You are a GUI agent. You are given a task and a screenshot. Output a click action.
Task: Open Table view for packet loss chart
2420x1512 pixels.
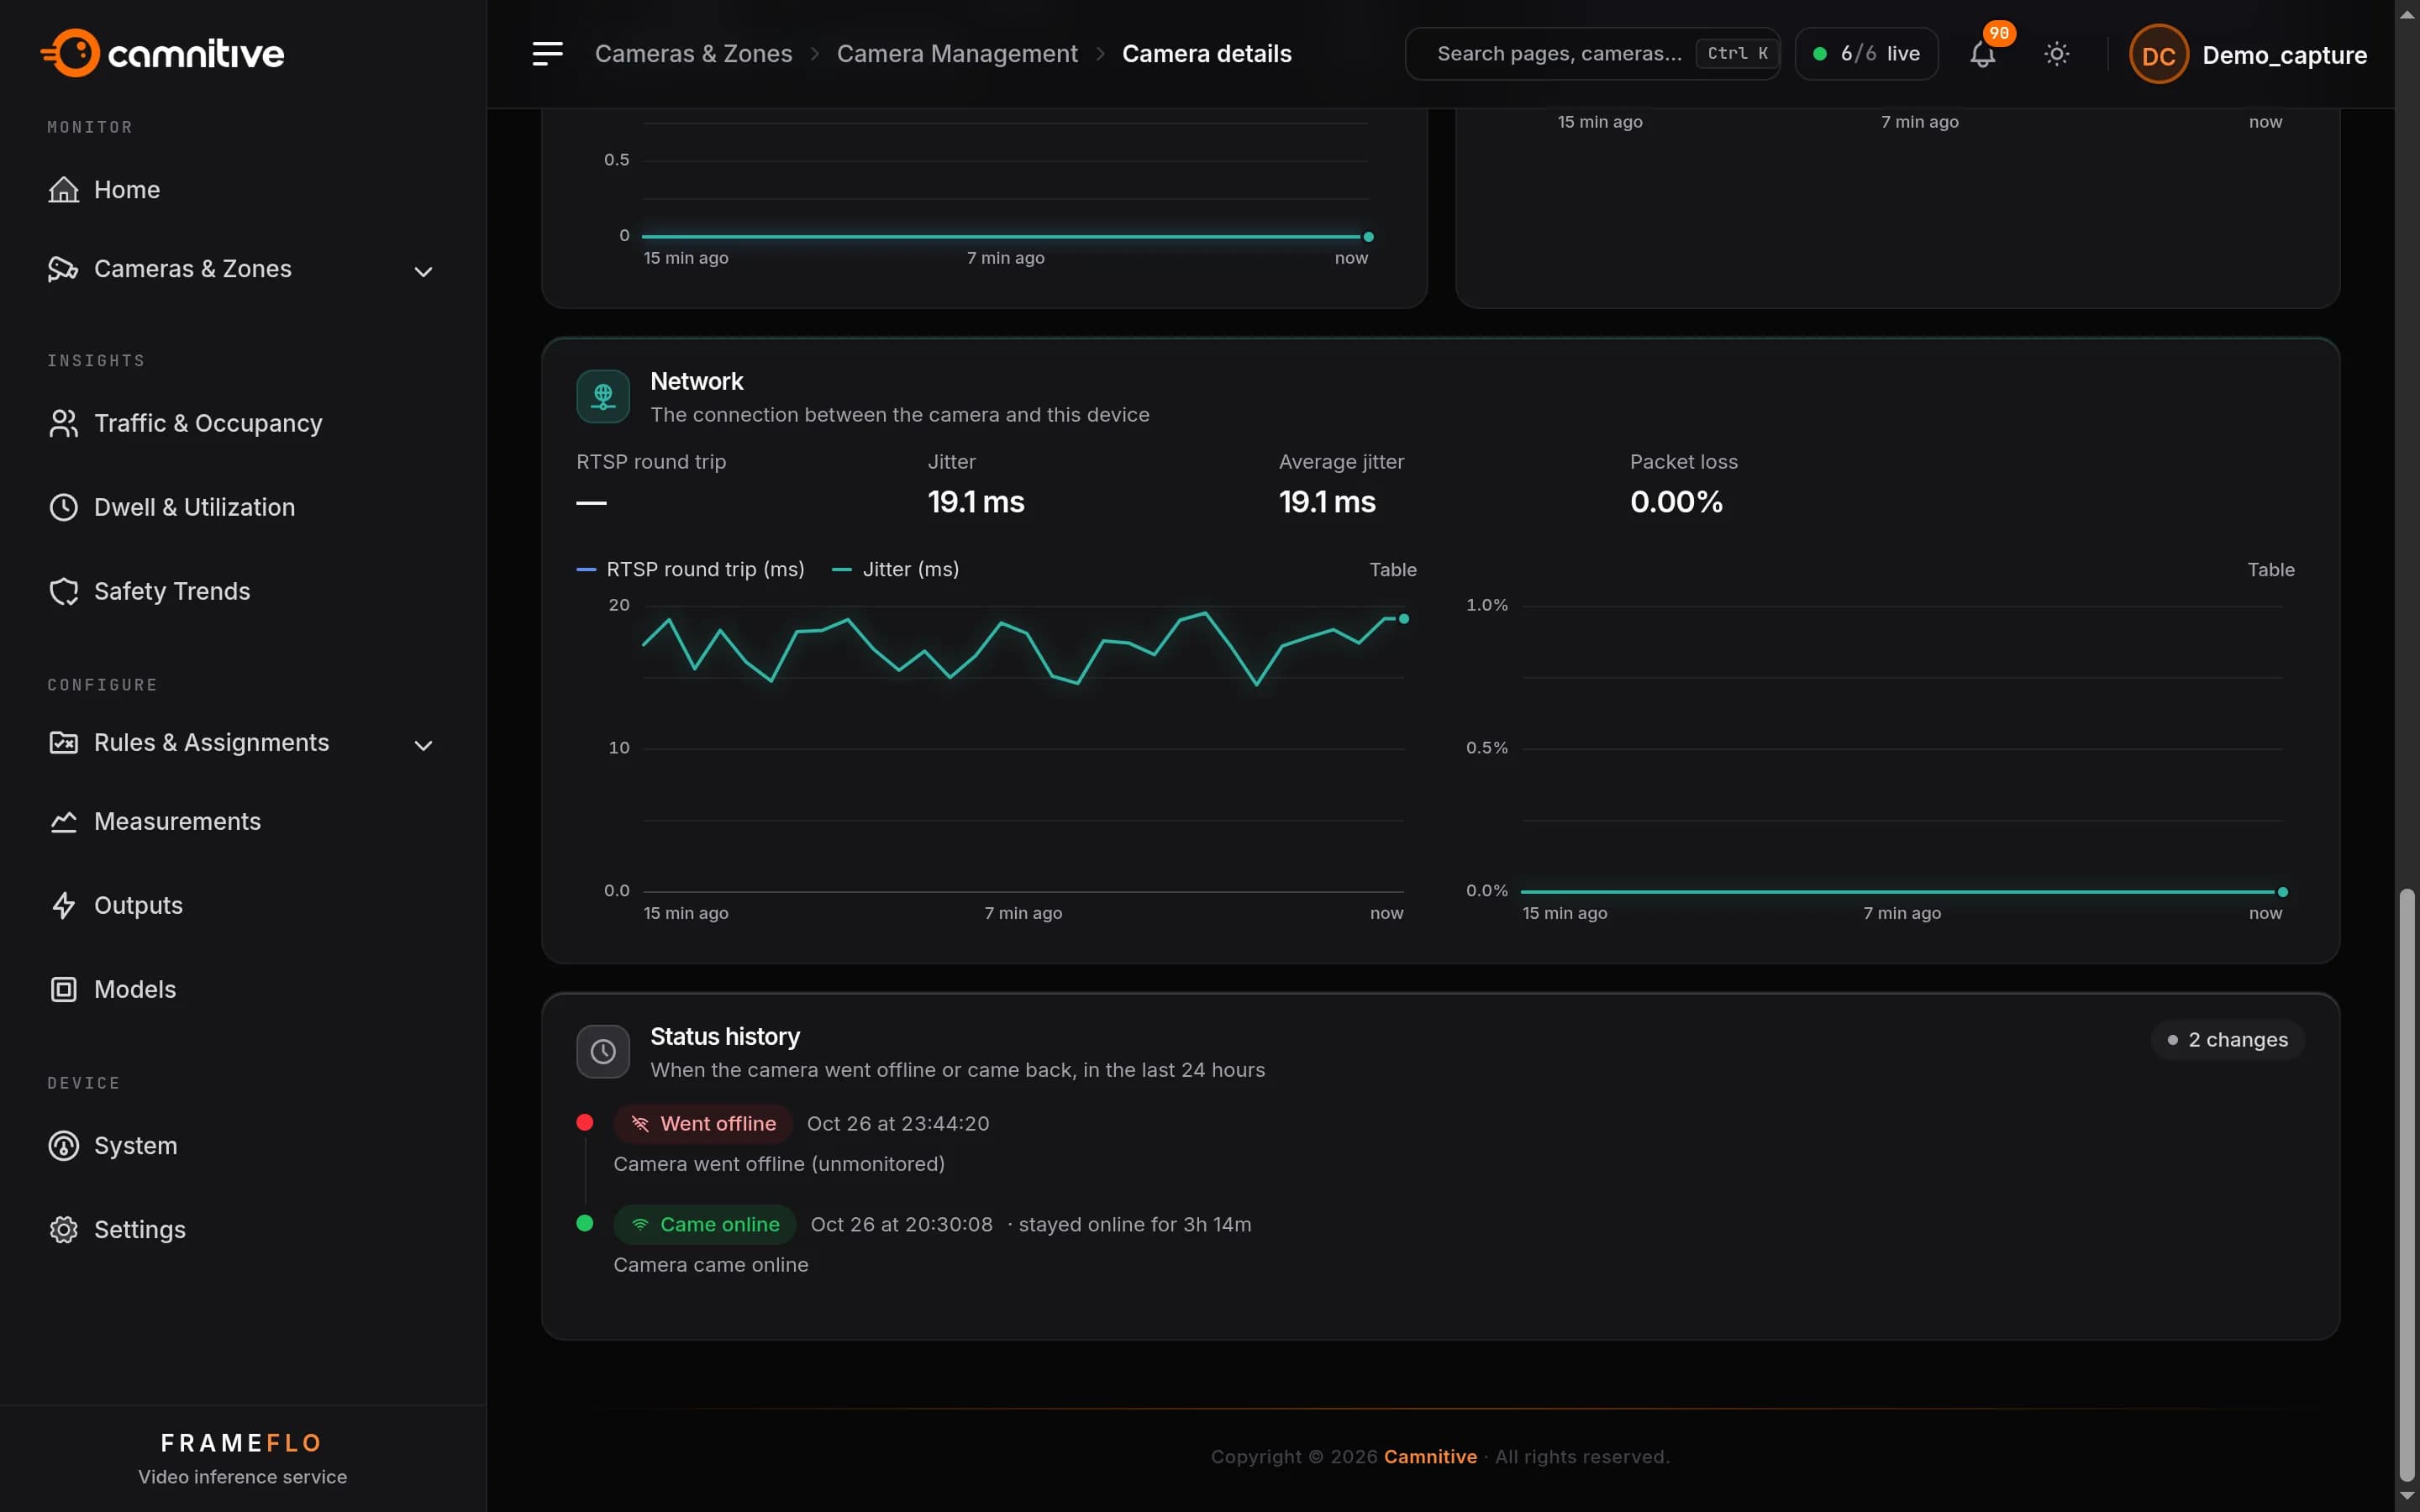pyautogui.click(x=2270, y=569)
